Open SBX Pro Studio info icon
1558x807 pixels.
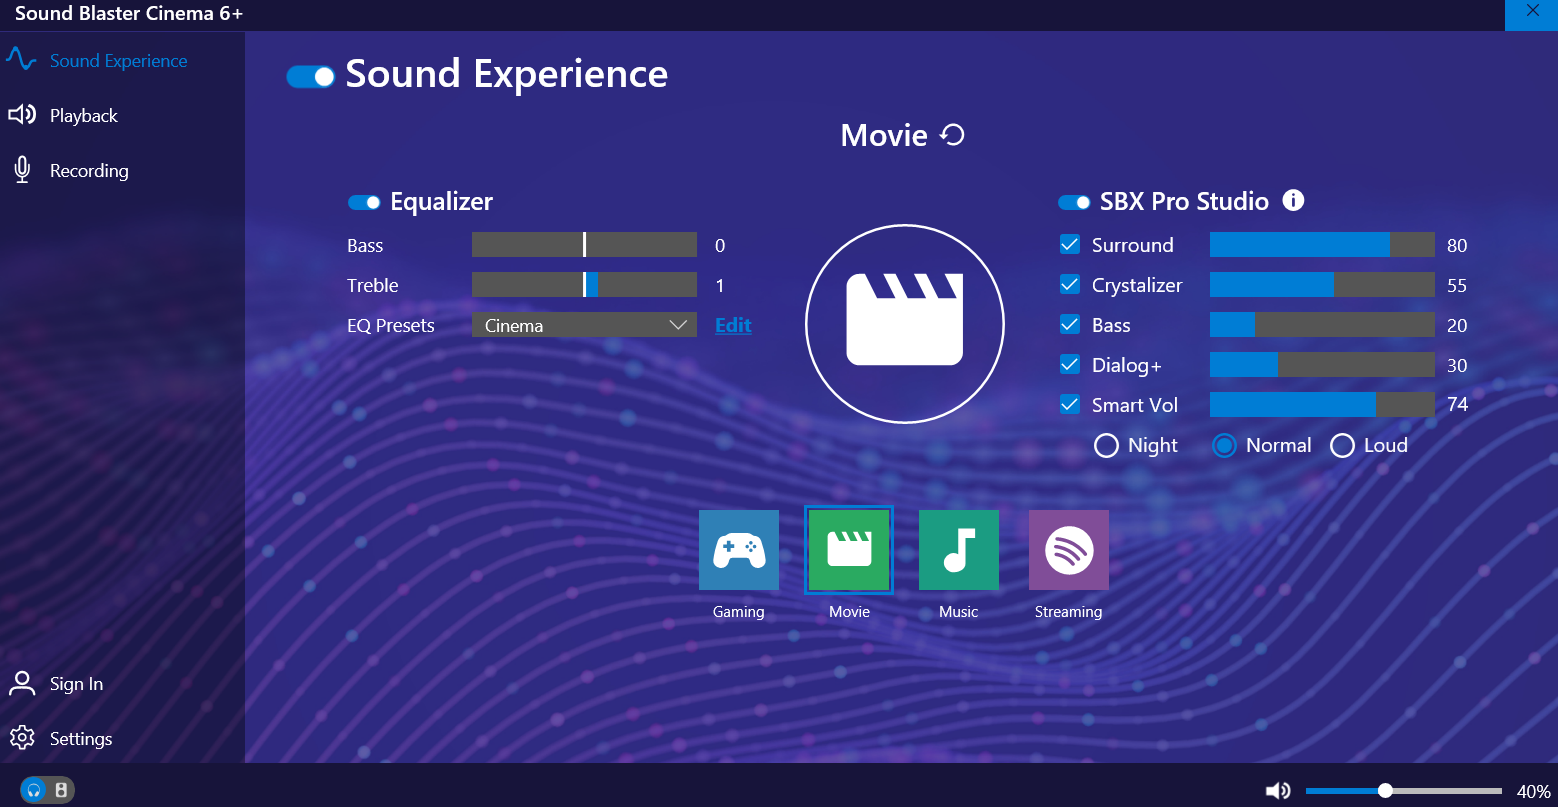[x=1293, y=200]
